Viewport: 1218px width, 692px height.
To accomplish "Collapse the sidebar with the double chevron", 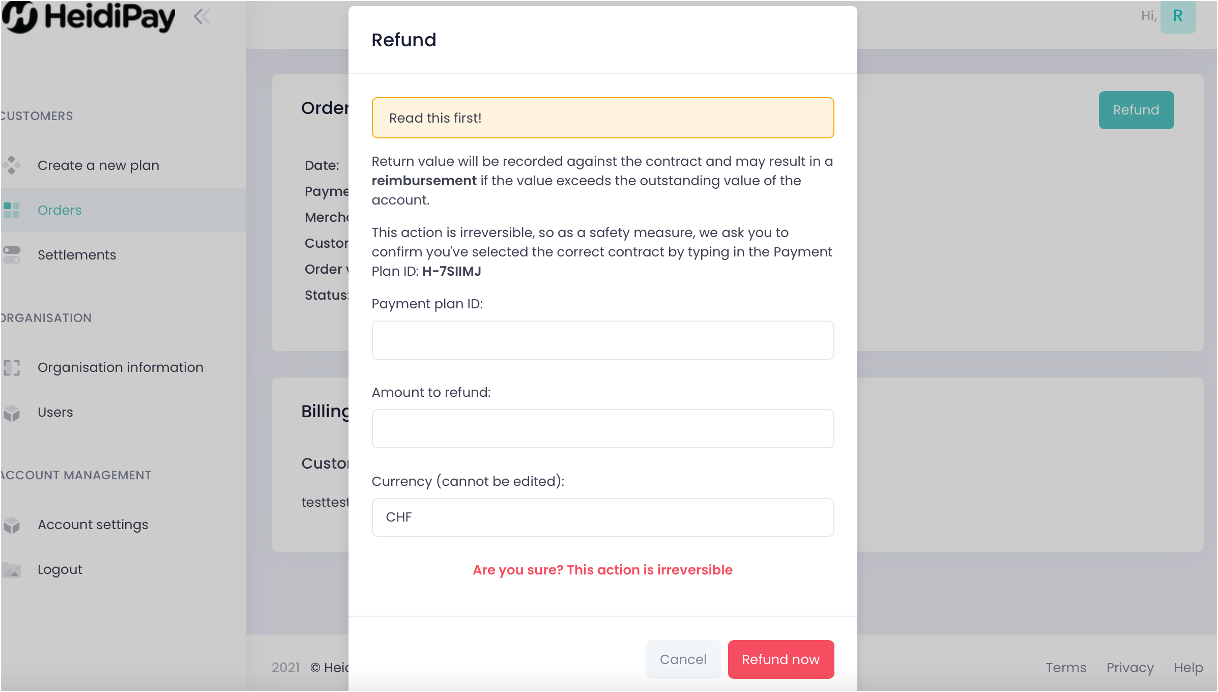I will 200,15.
